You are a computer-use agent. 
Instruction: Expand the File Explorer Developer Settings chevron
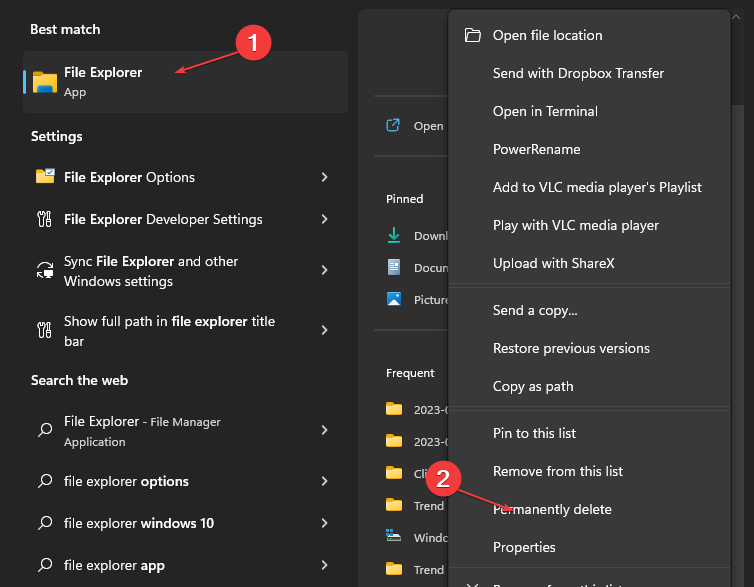tap(324, 219)
